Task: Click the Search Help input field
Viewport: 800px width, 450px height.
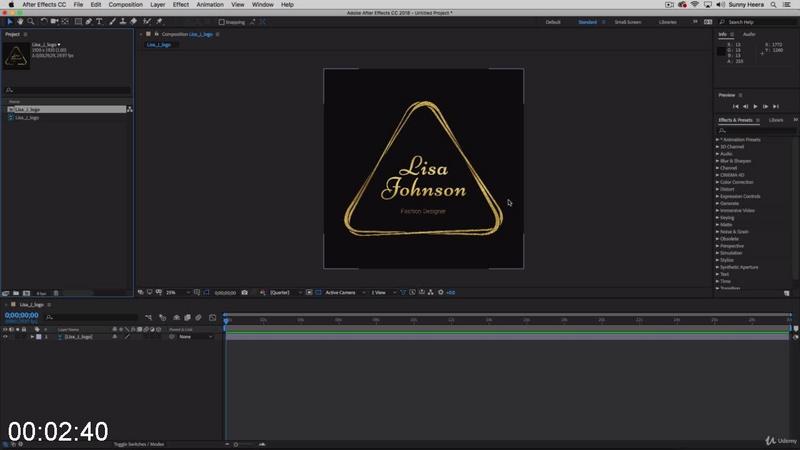Action: click(x=759, y=22)
